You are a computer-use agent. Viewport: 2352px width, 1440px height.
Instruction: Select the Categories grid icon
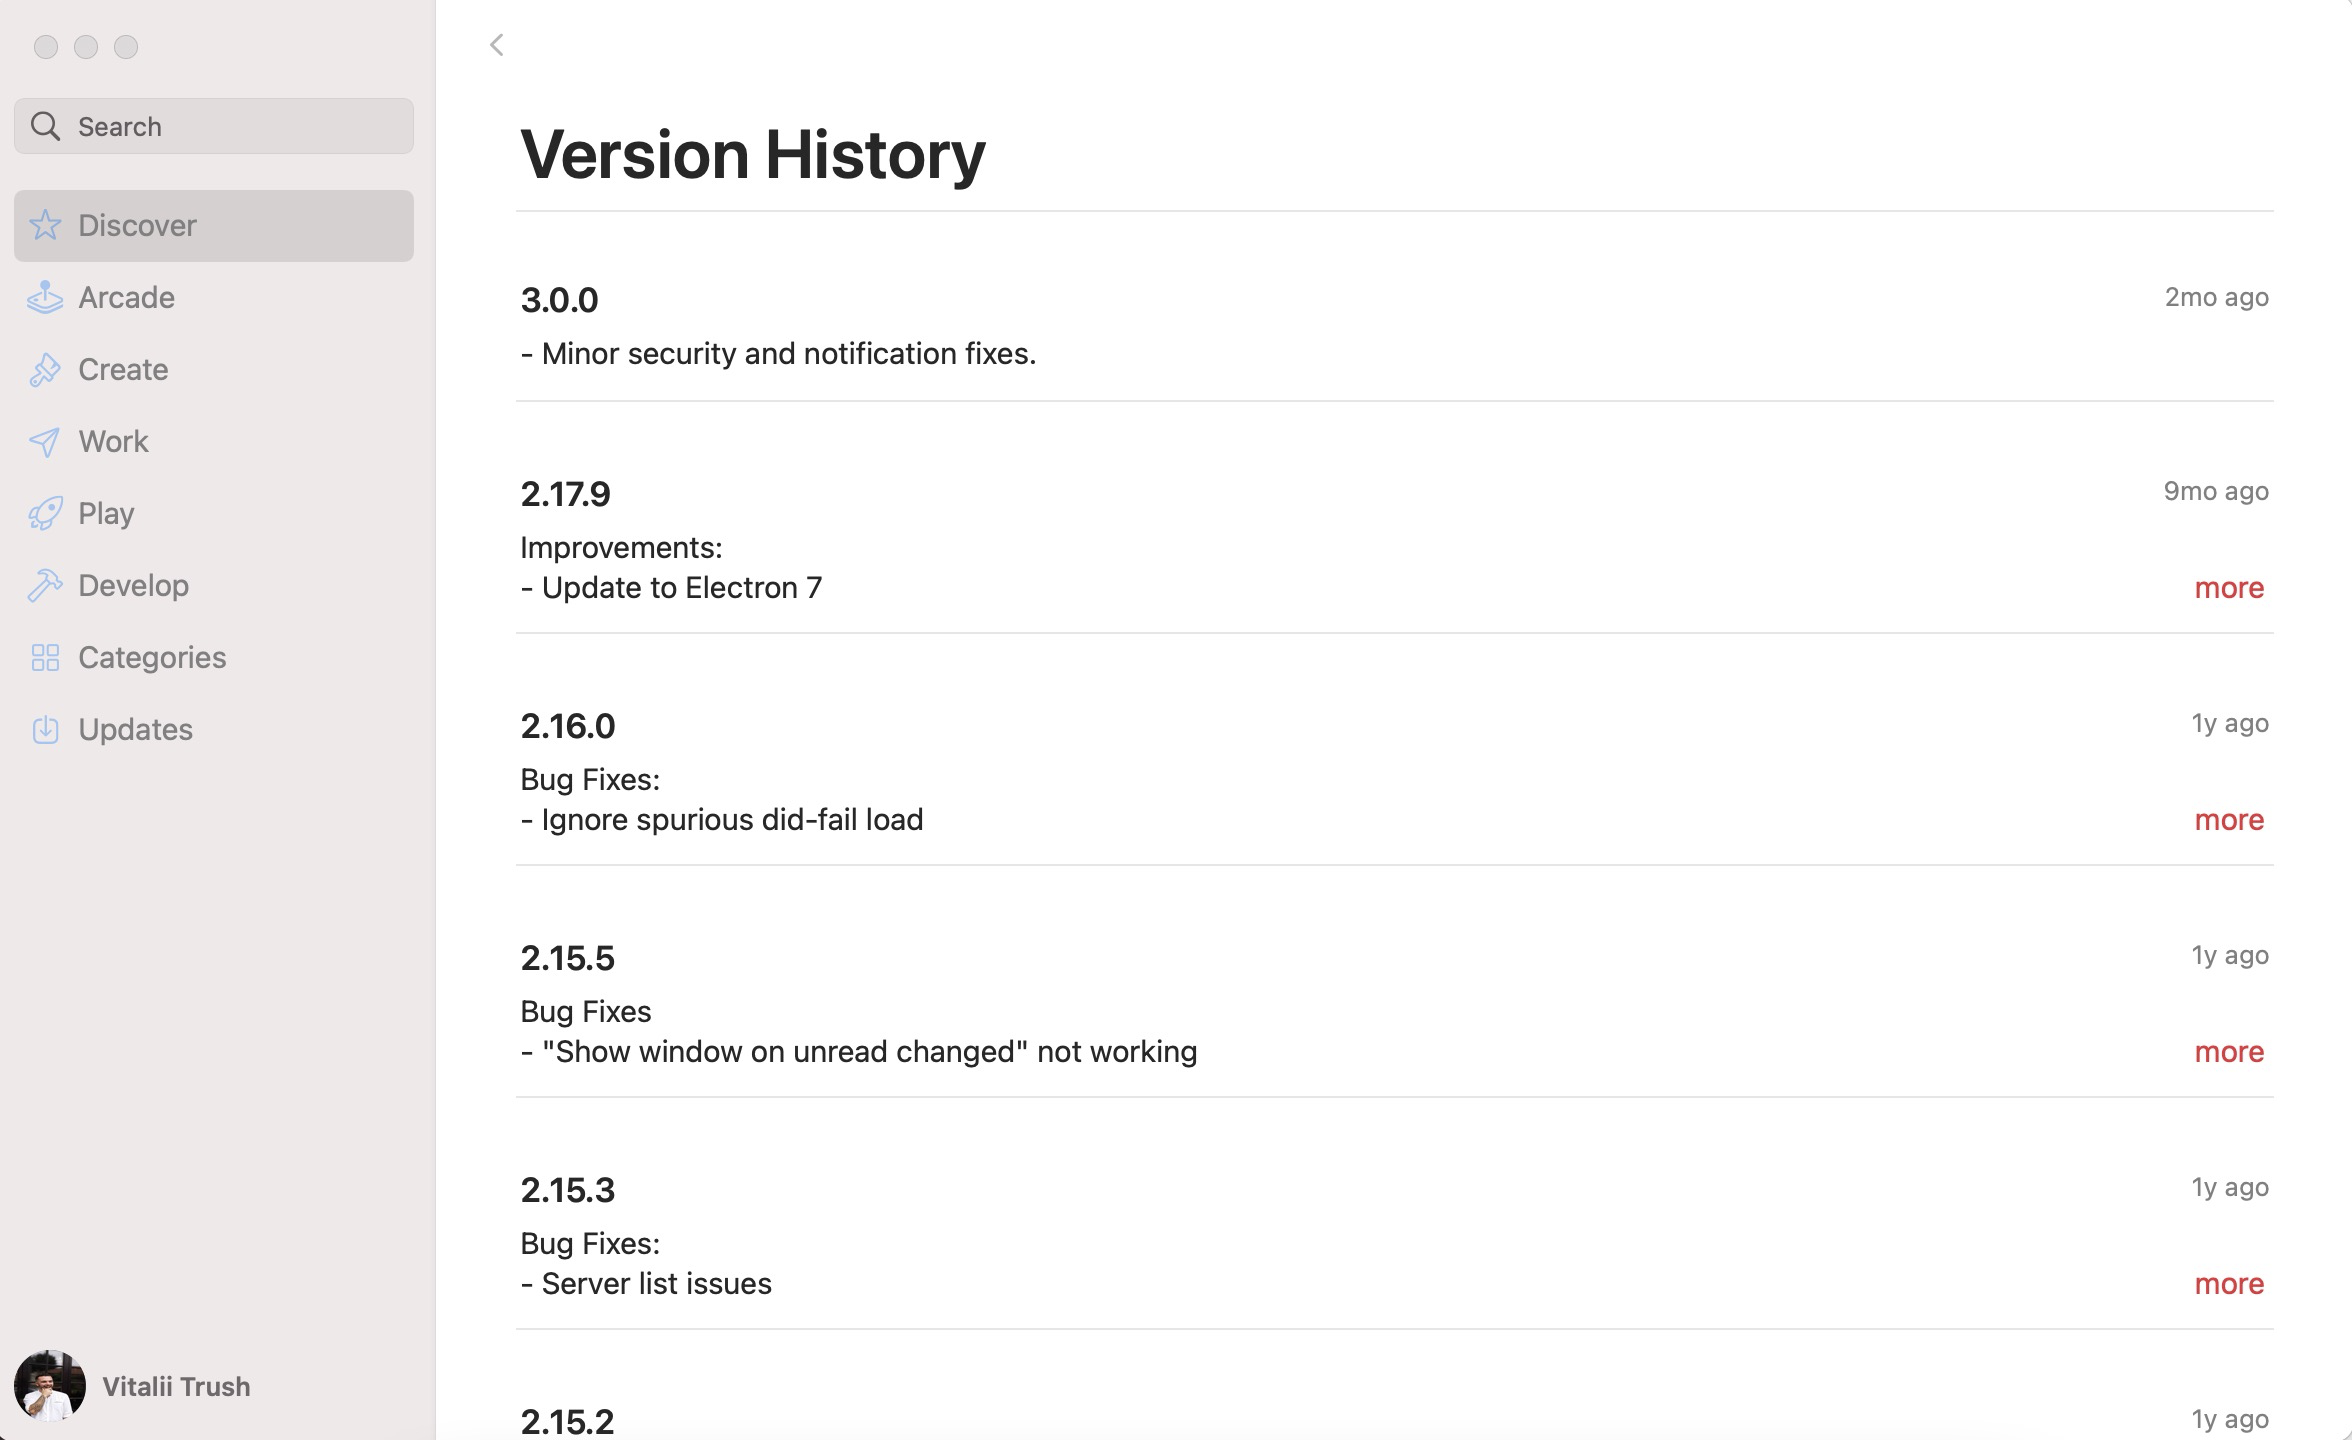coord(45,657)
